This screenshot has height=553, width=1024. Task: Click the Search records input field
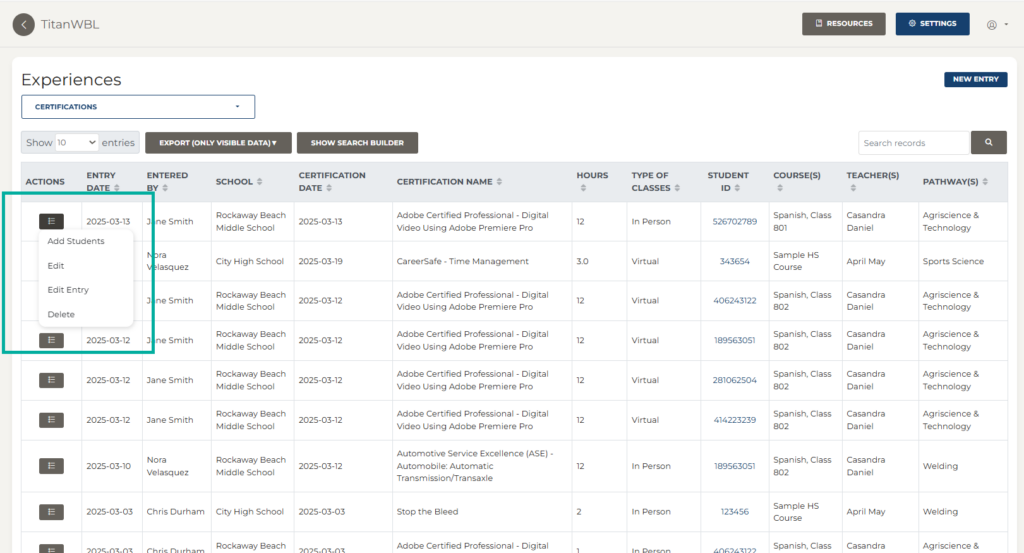coord(914,142)
